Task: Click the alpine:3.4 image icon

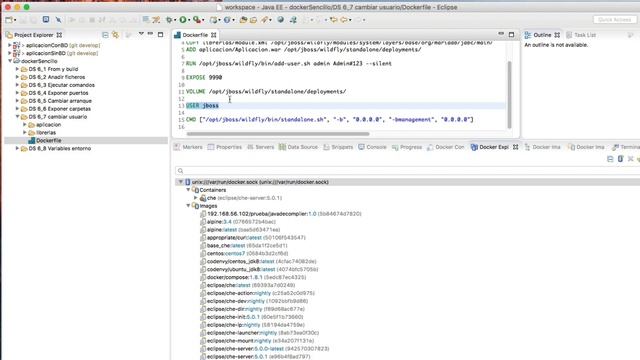Action: pyautogui.click(x=203, y=222)
